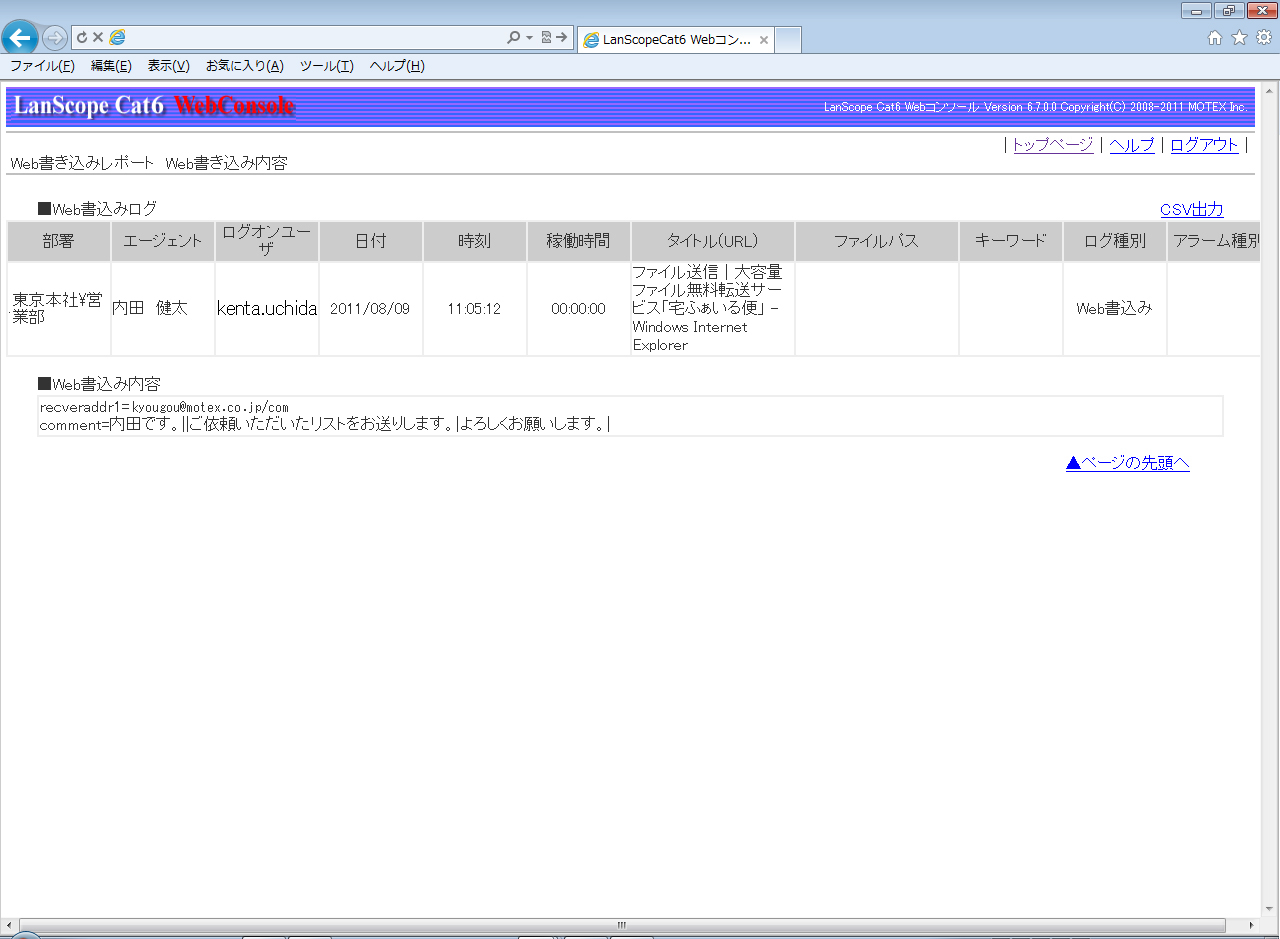Click the Web書込み log type cell

(1115, 309)
